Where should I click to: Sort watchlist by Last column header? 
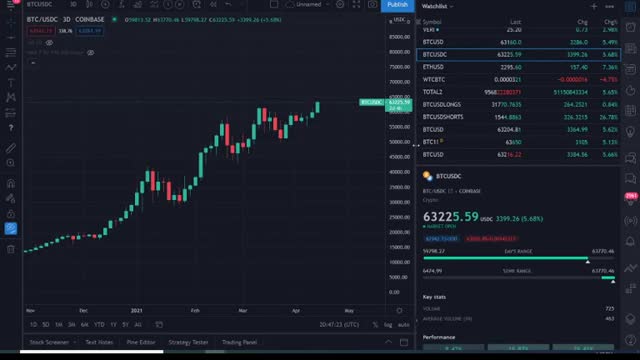pyautogui.click(x=516, y=22)
